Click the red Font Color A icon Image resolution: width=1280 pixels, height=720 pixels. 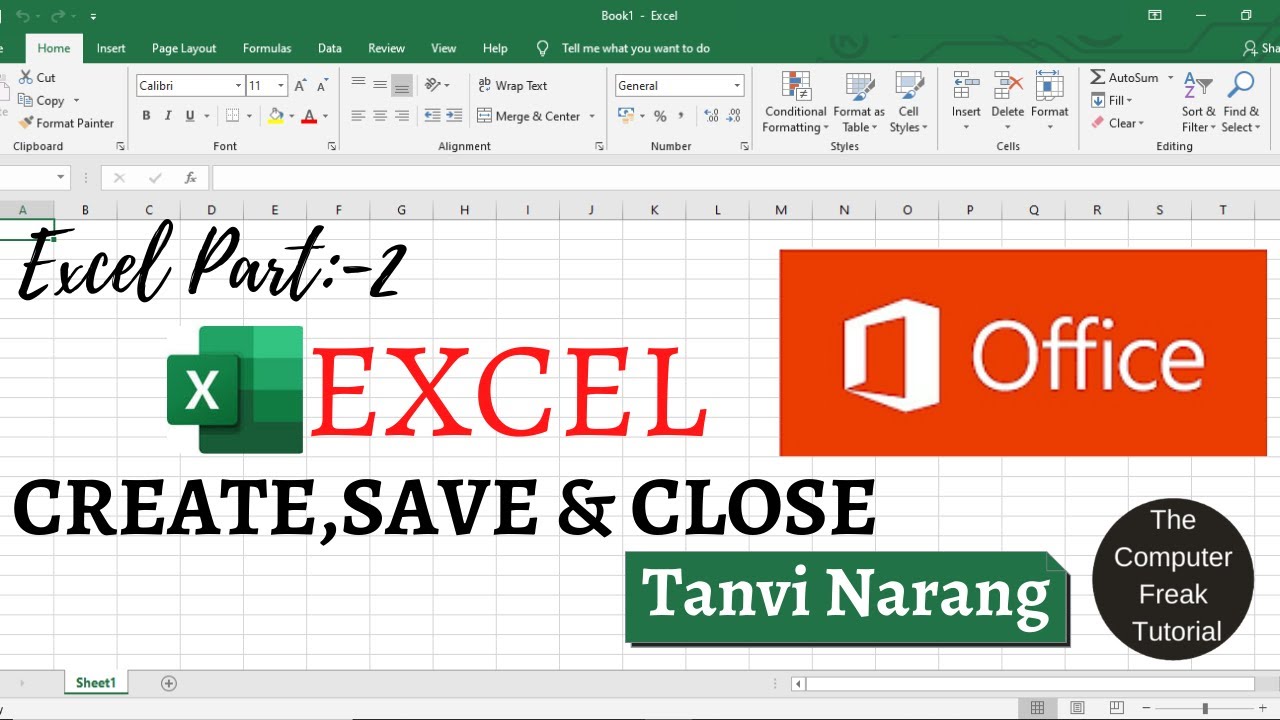309,116
